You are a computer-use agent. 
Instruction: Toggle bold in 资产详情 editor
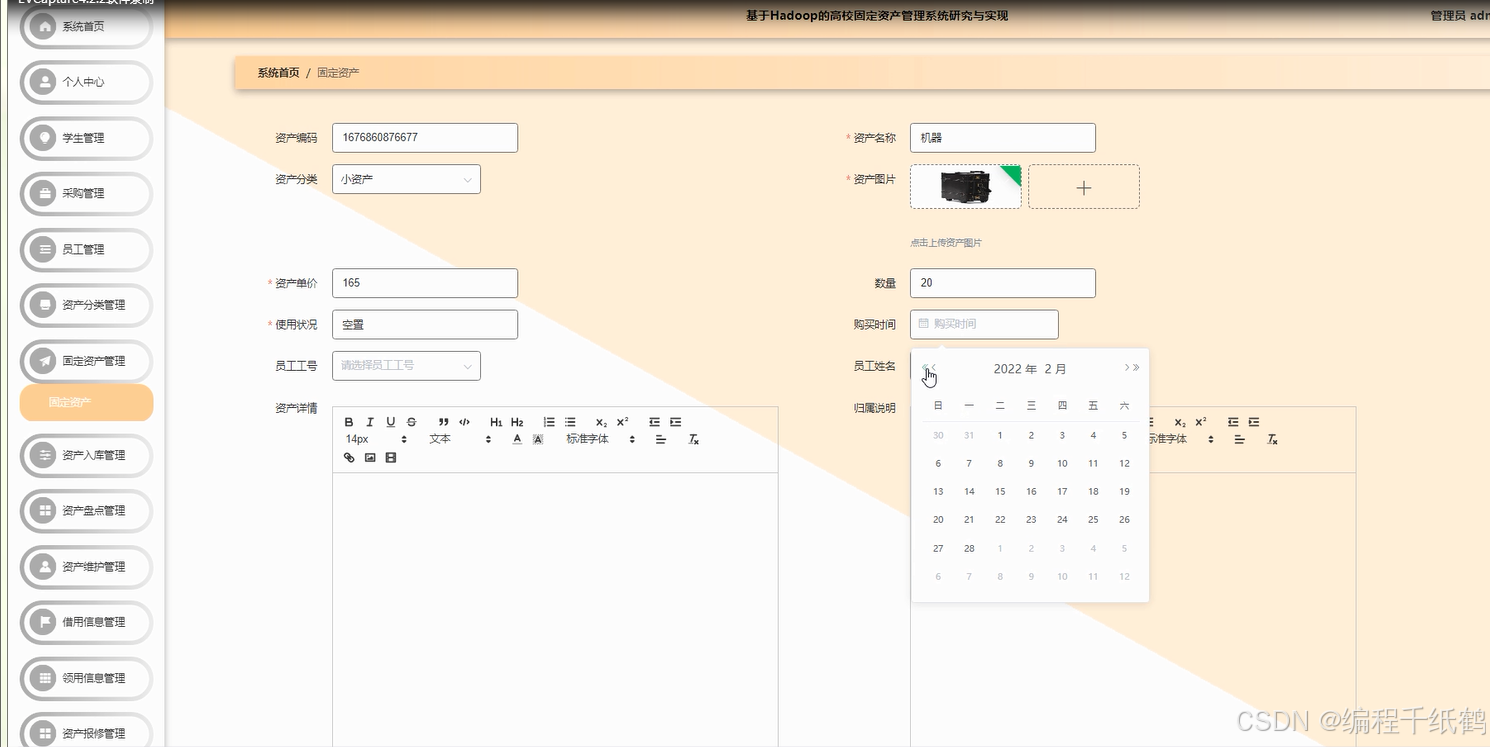coord(349,422)
